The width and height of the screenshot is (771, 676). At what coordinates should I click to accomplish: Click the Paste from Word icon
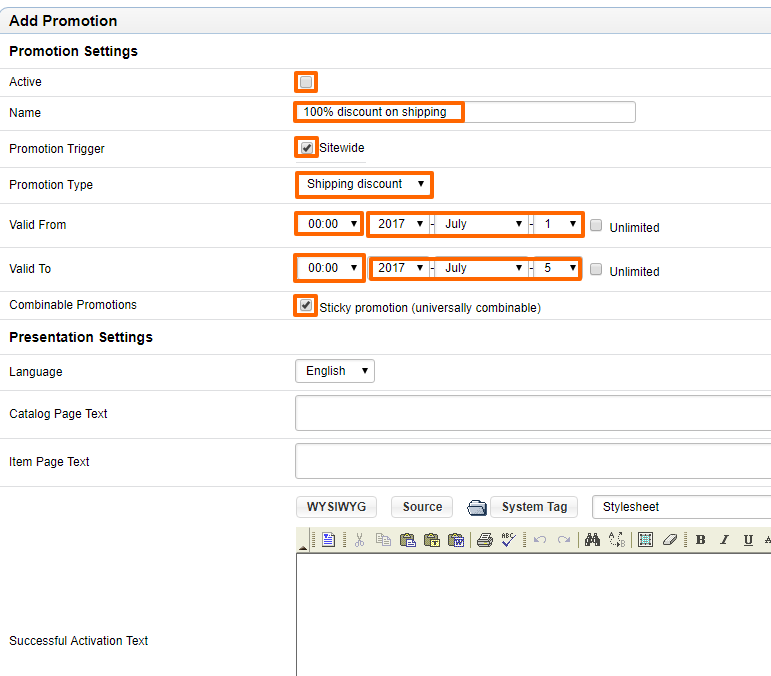point(456,540)
